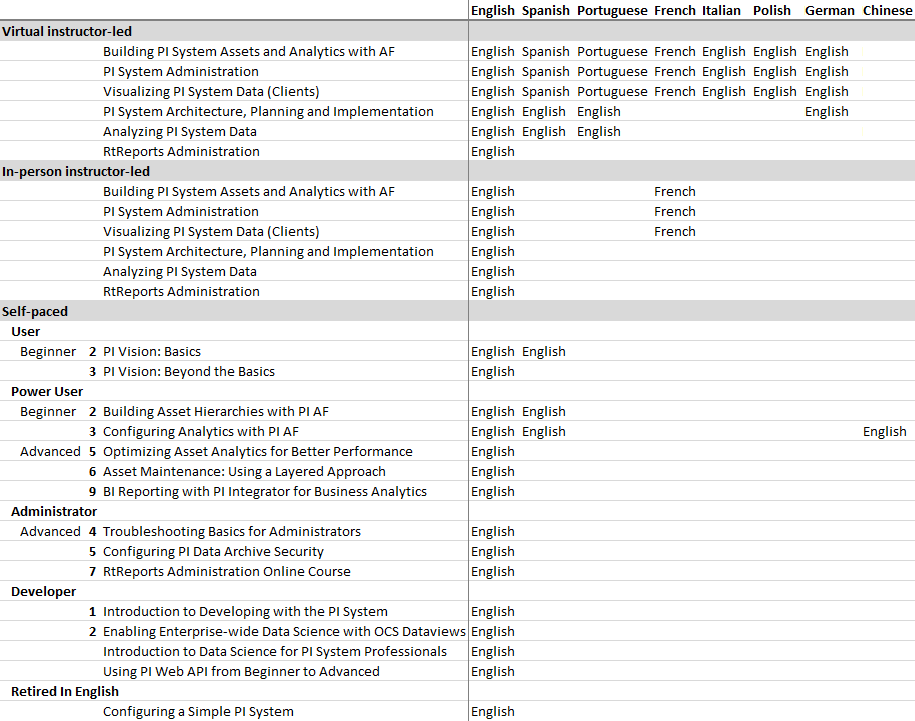Select Using PI Web API course cell
Viewport: 915px width, 721px height.
tap(241, 671)
